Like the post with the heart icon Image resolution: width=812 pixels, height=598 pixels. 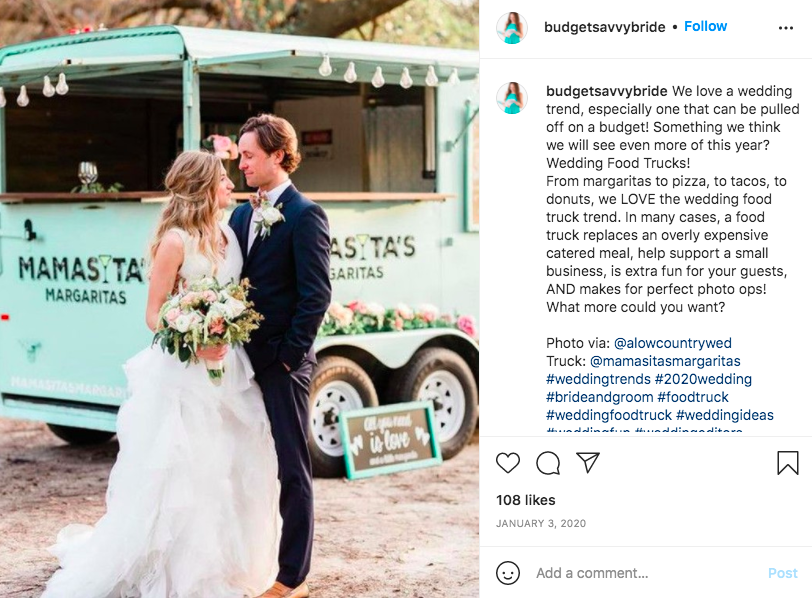(508, 463)
